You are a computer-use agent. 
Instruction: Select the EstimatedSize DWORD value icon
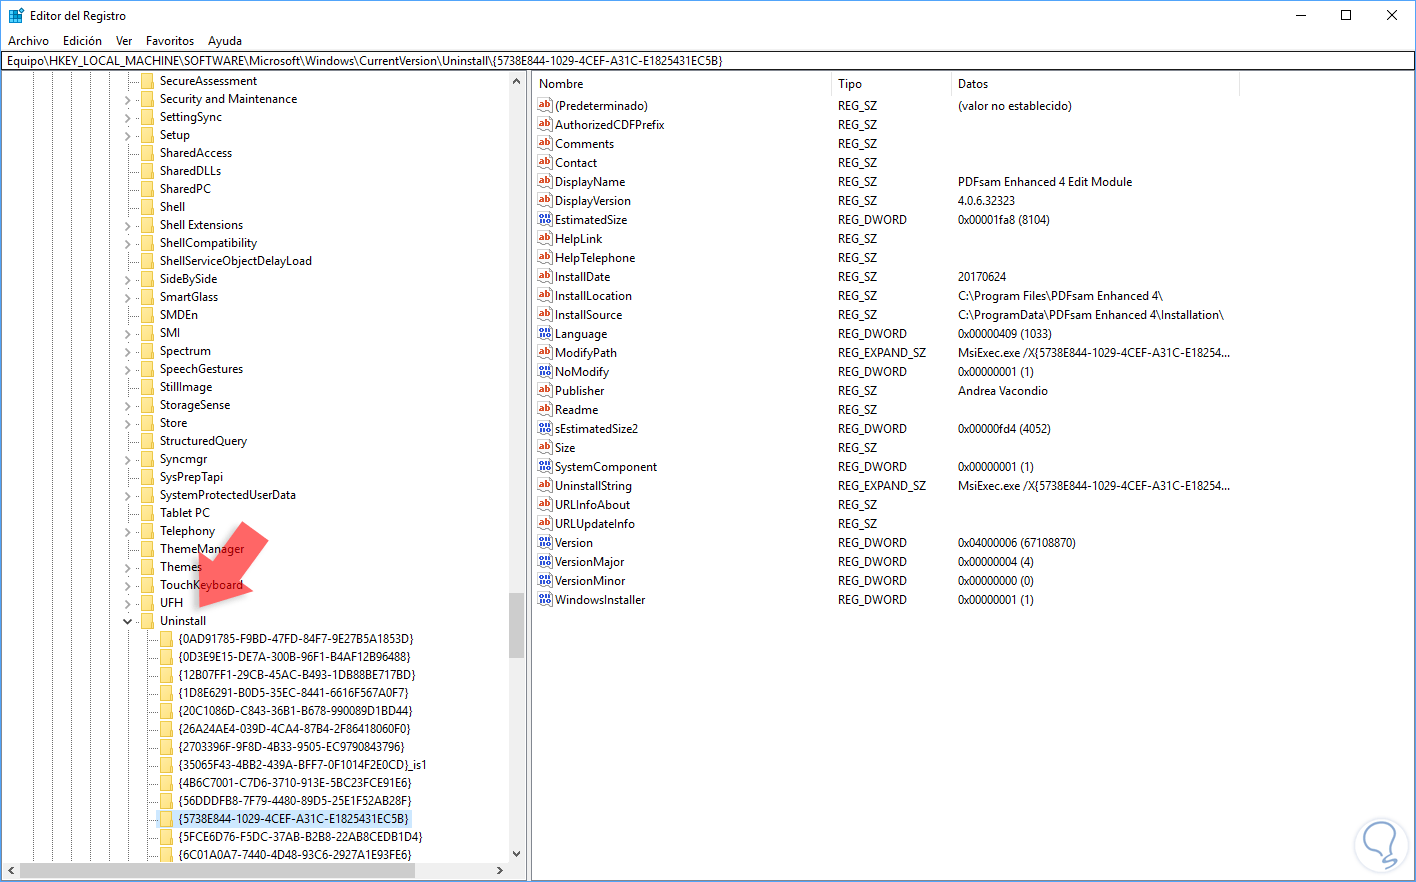545,219
